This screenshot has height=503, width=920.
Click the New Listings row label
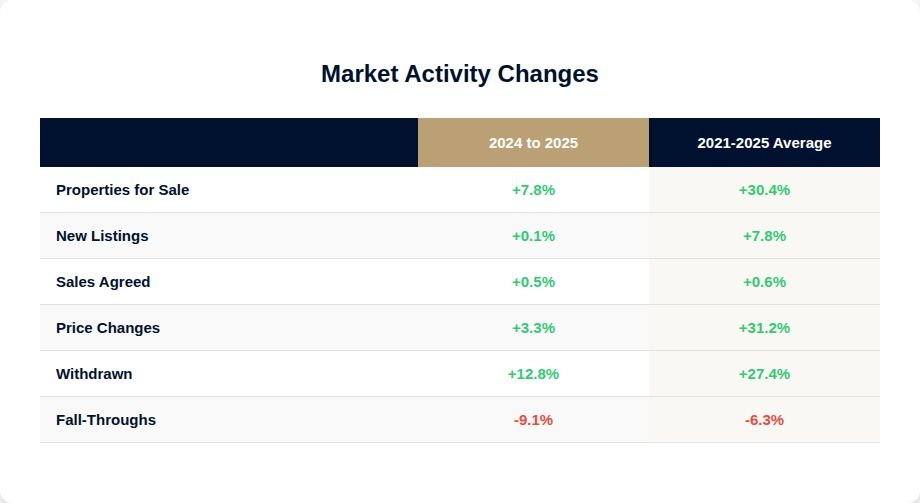(x=102, y=236)
